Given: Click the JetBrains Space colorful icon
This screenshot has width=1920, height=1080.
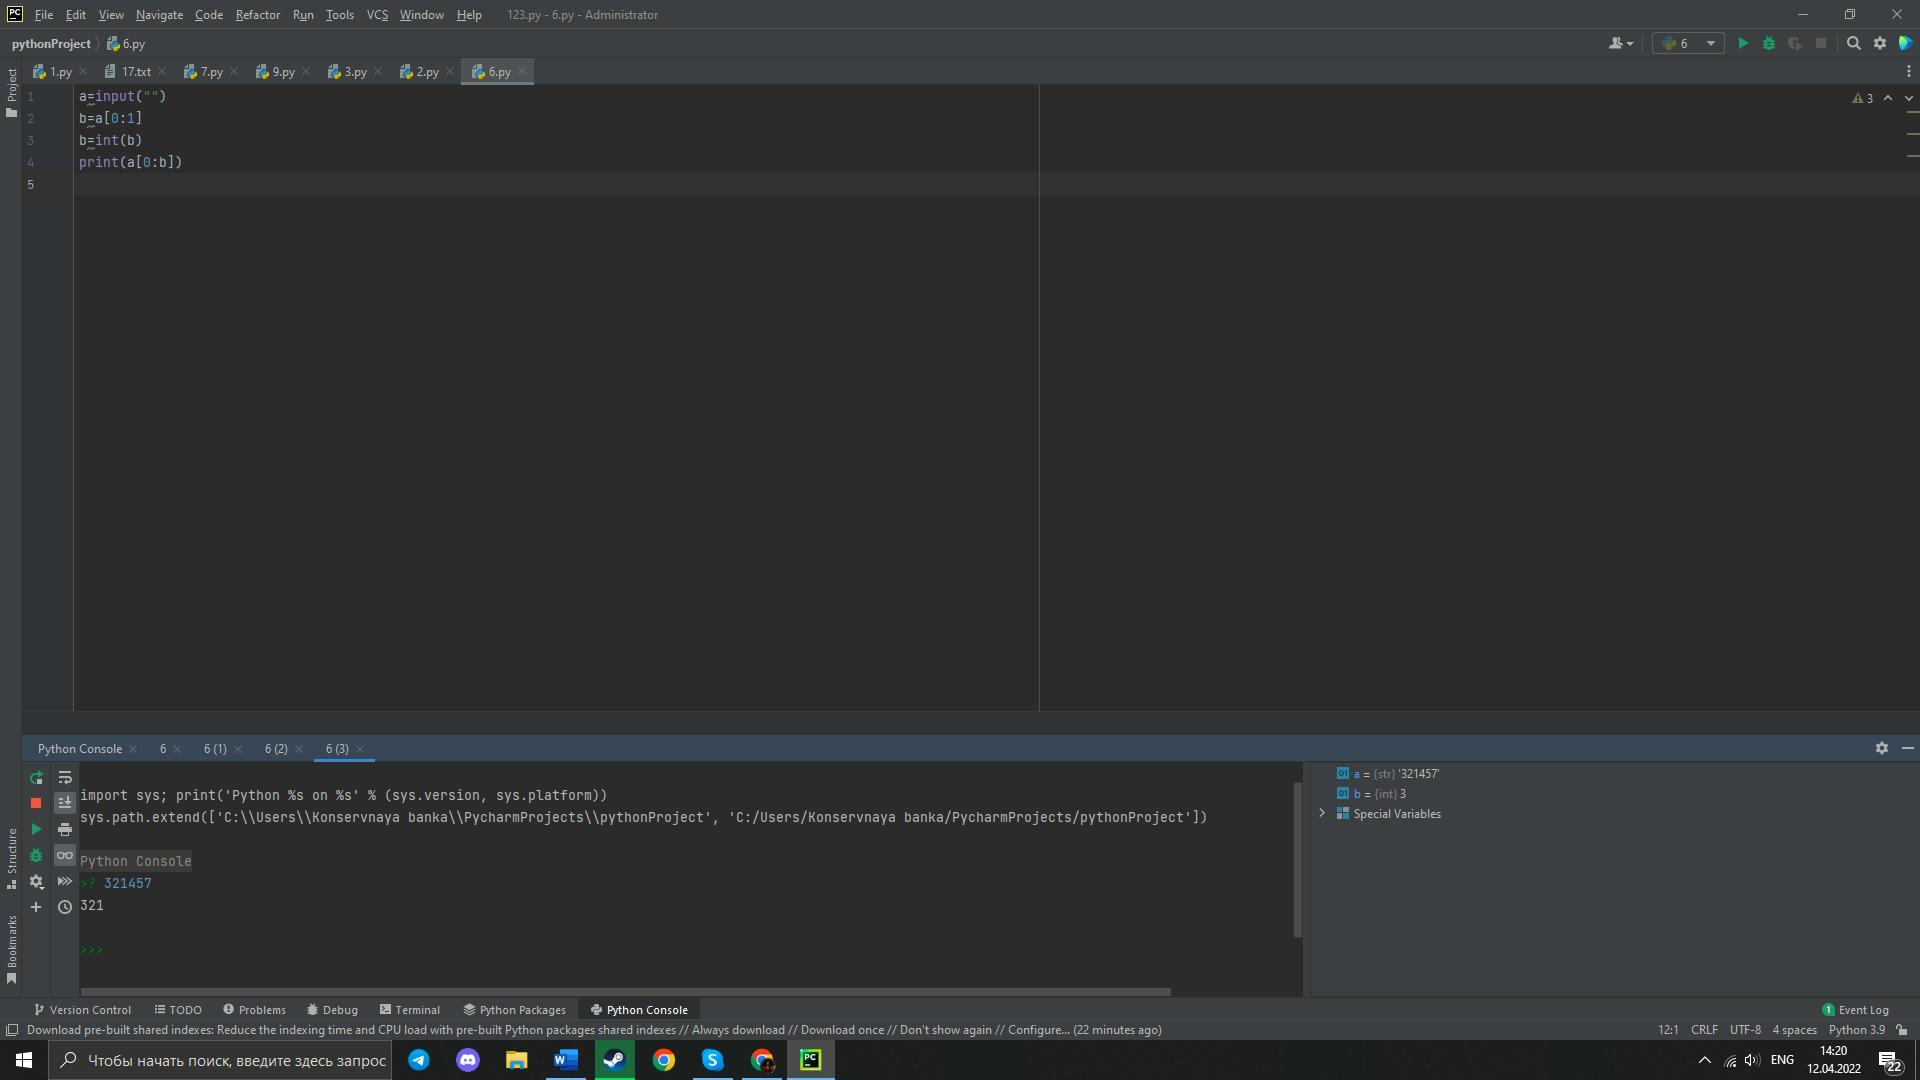Looking at the screenshot, I should tap(1906, 43).
